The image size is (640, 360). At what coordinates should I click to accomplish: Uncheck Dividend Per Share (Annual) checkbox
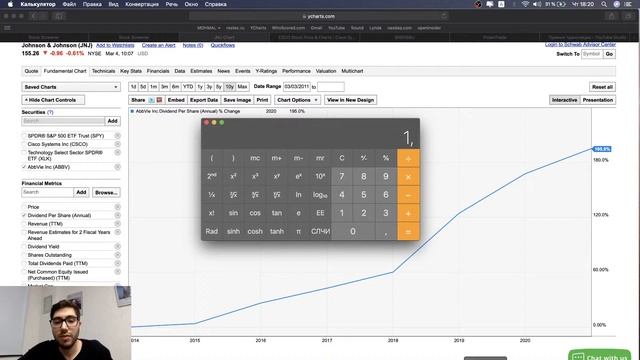click(24, 215)
